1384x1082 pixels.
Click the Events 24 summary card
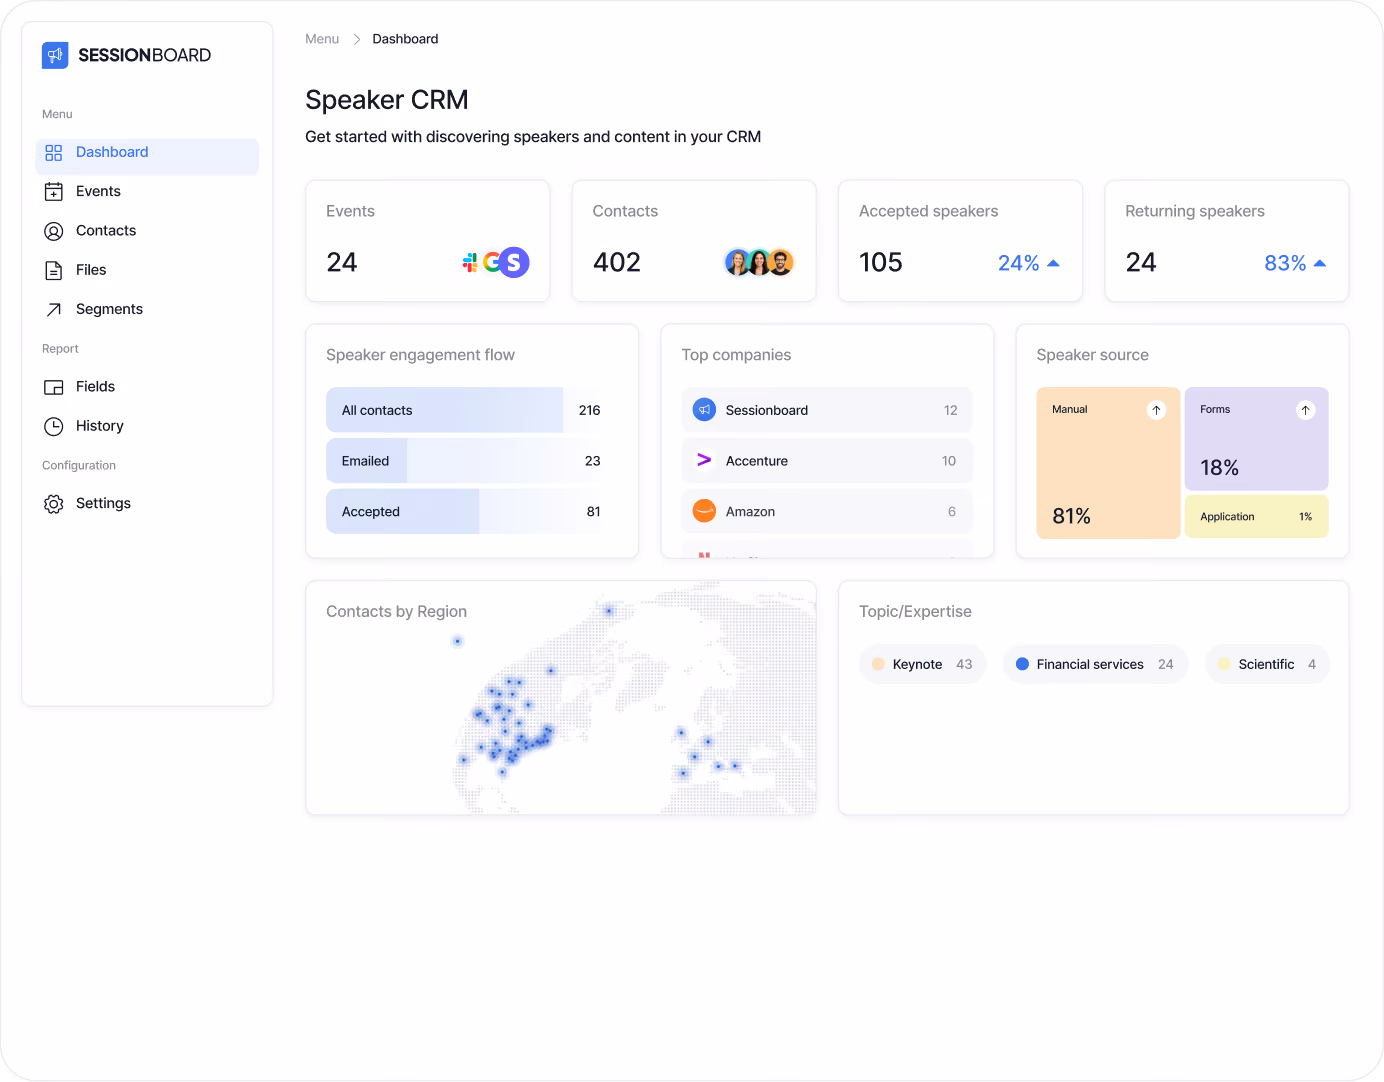click(x=428, y=241)
